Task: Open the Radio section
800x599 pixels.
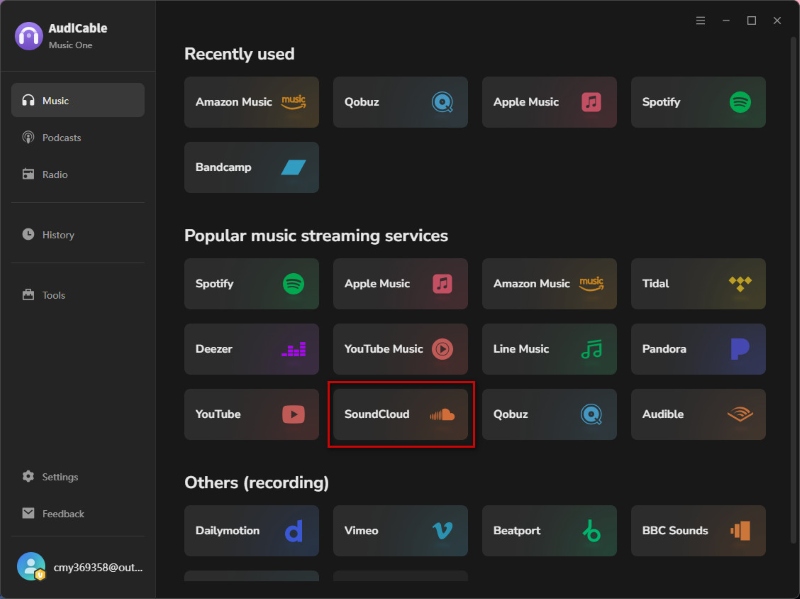Action: coord(78,174)
